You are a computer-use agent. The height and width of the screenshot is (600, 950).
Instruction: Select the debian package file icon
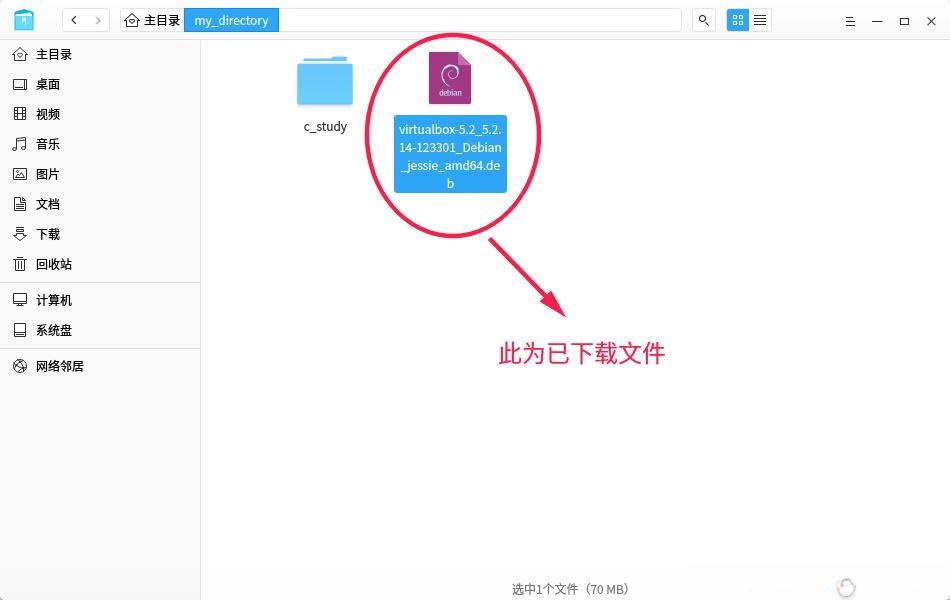(x=450, y=78)
